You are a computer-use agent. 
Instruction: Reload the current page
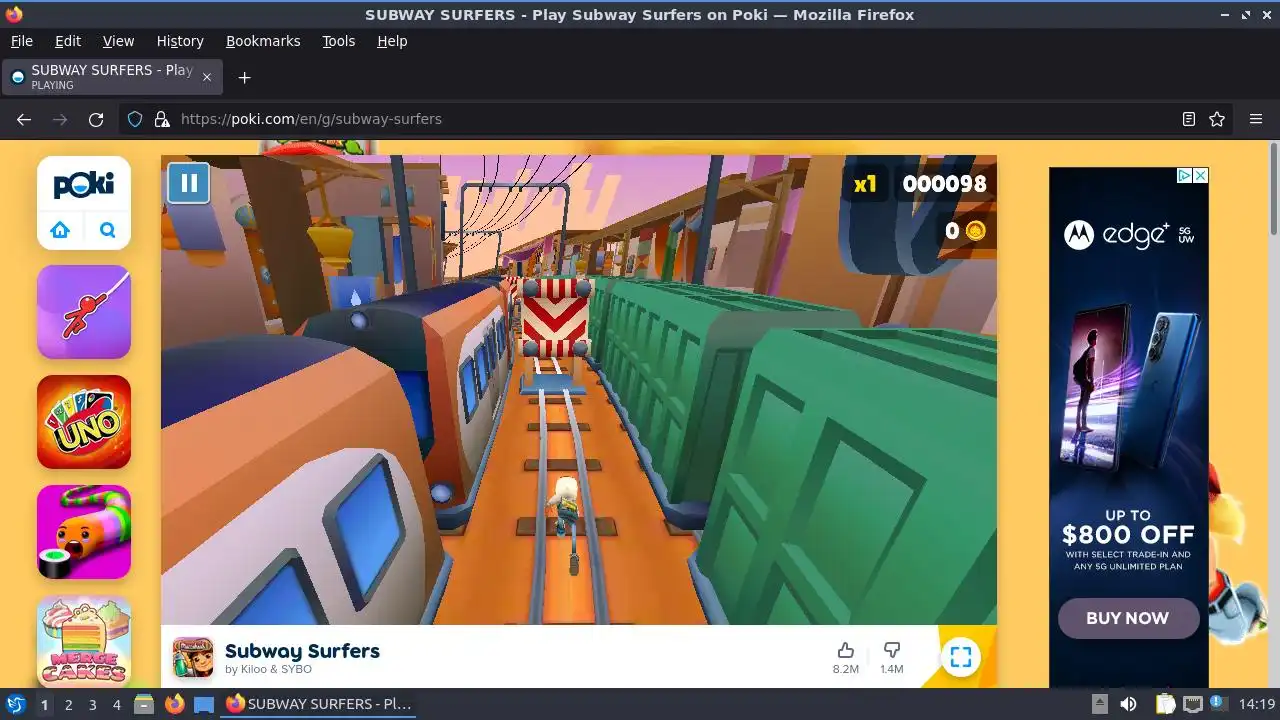(x=96, y=119)
